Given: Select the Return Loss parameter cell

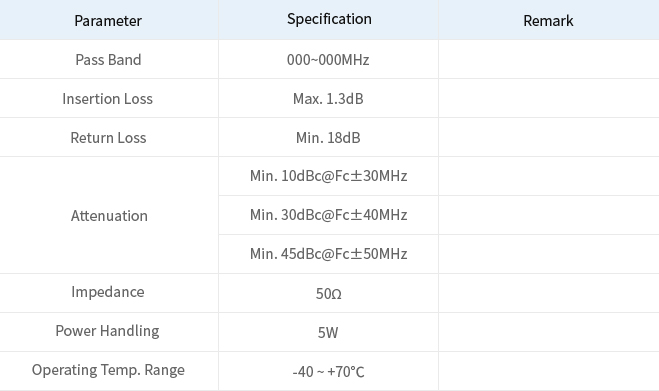Looking at the screenshot, I should 108,137.
